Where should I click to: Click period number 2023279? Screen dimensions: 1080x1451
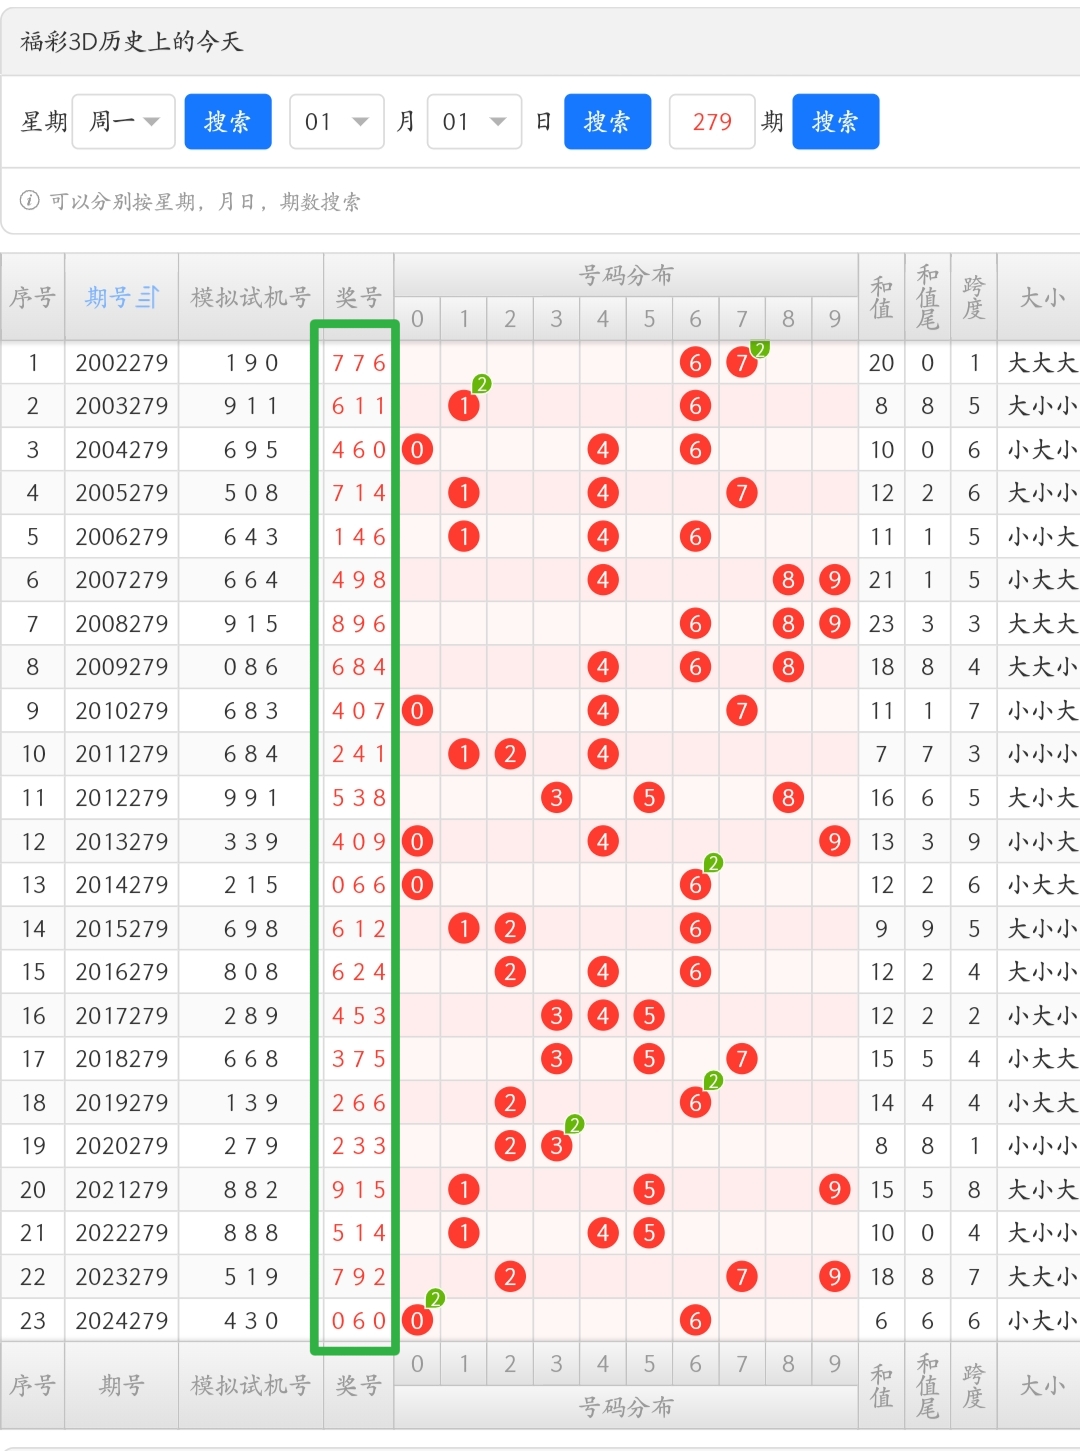click(122, 1276)
